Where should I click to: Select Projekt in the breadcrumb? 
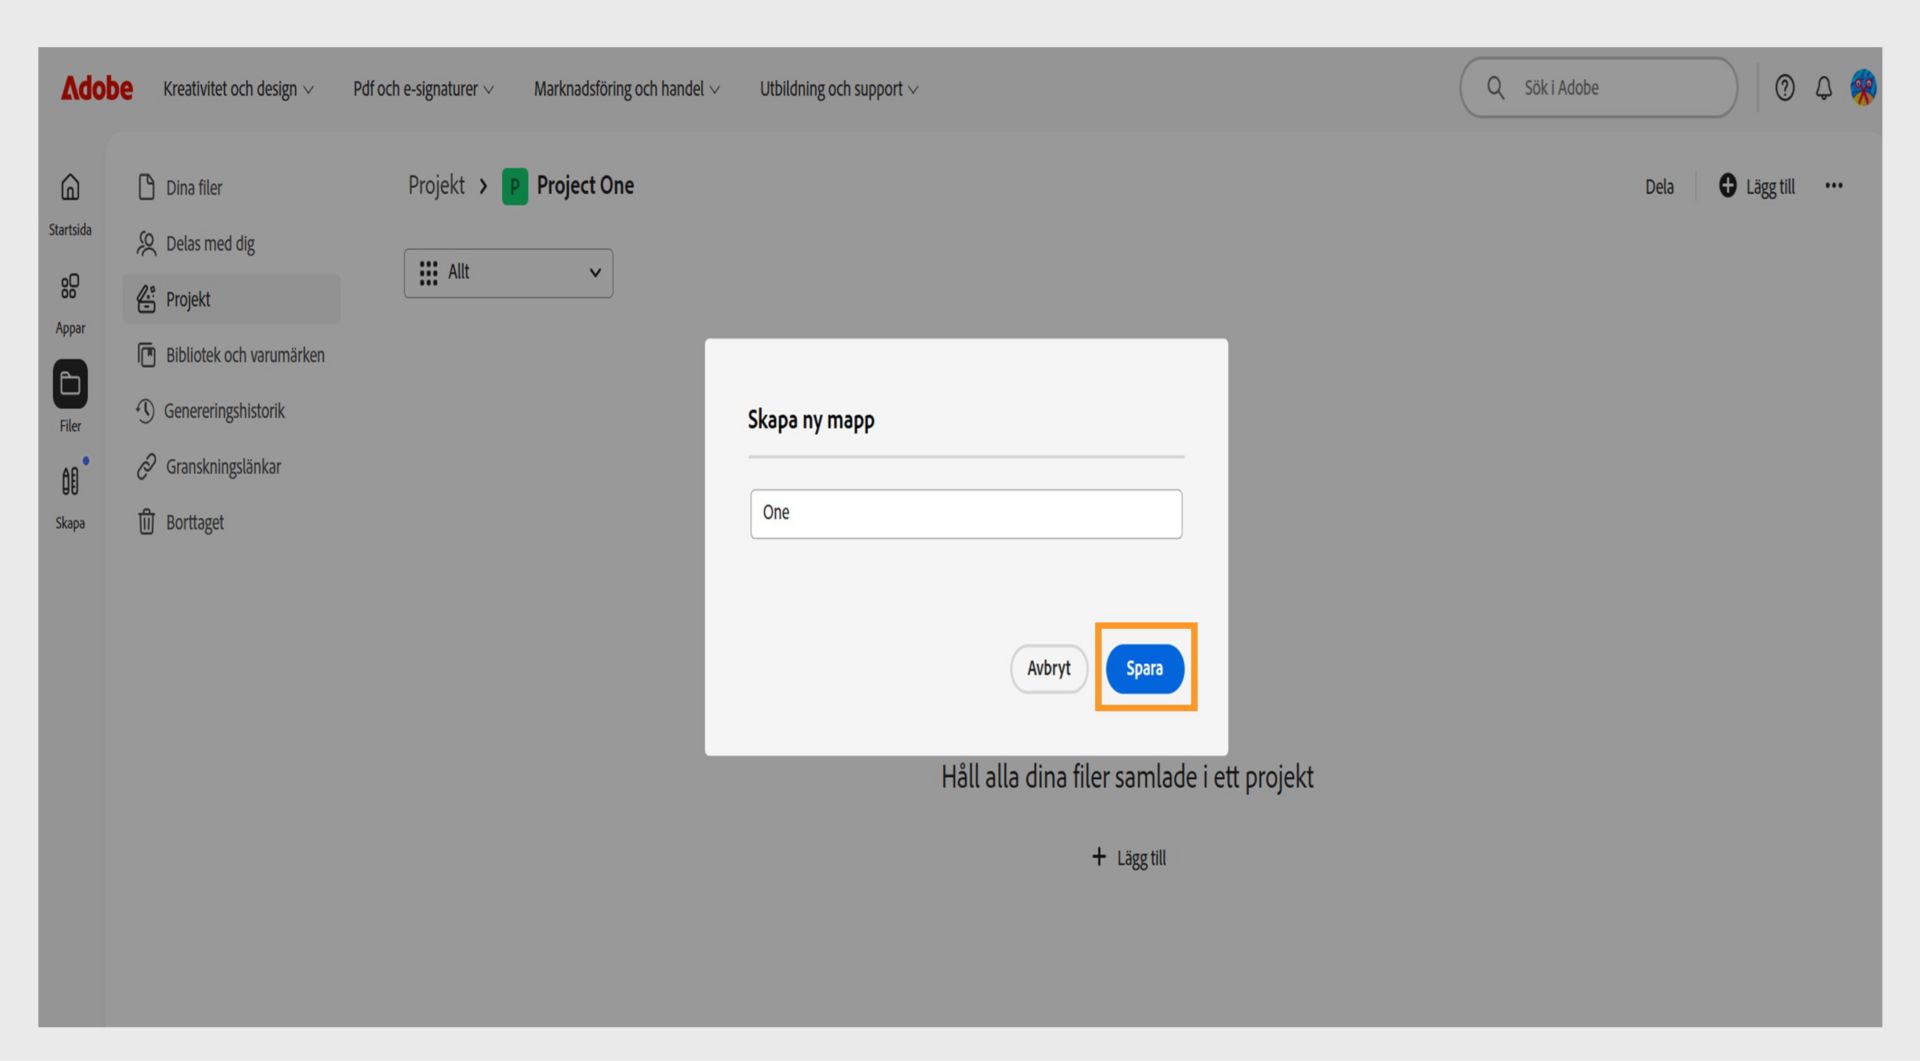435,186
